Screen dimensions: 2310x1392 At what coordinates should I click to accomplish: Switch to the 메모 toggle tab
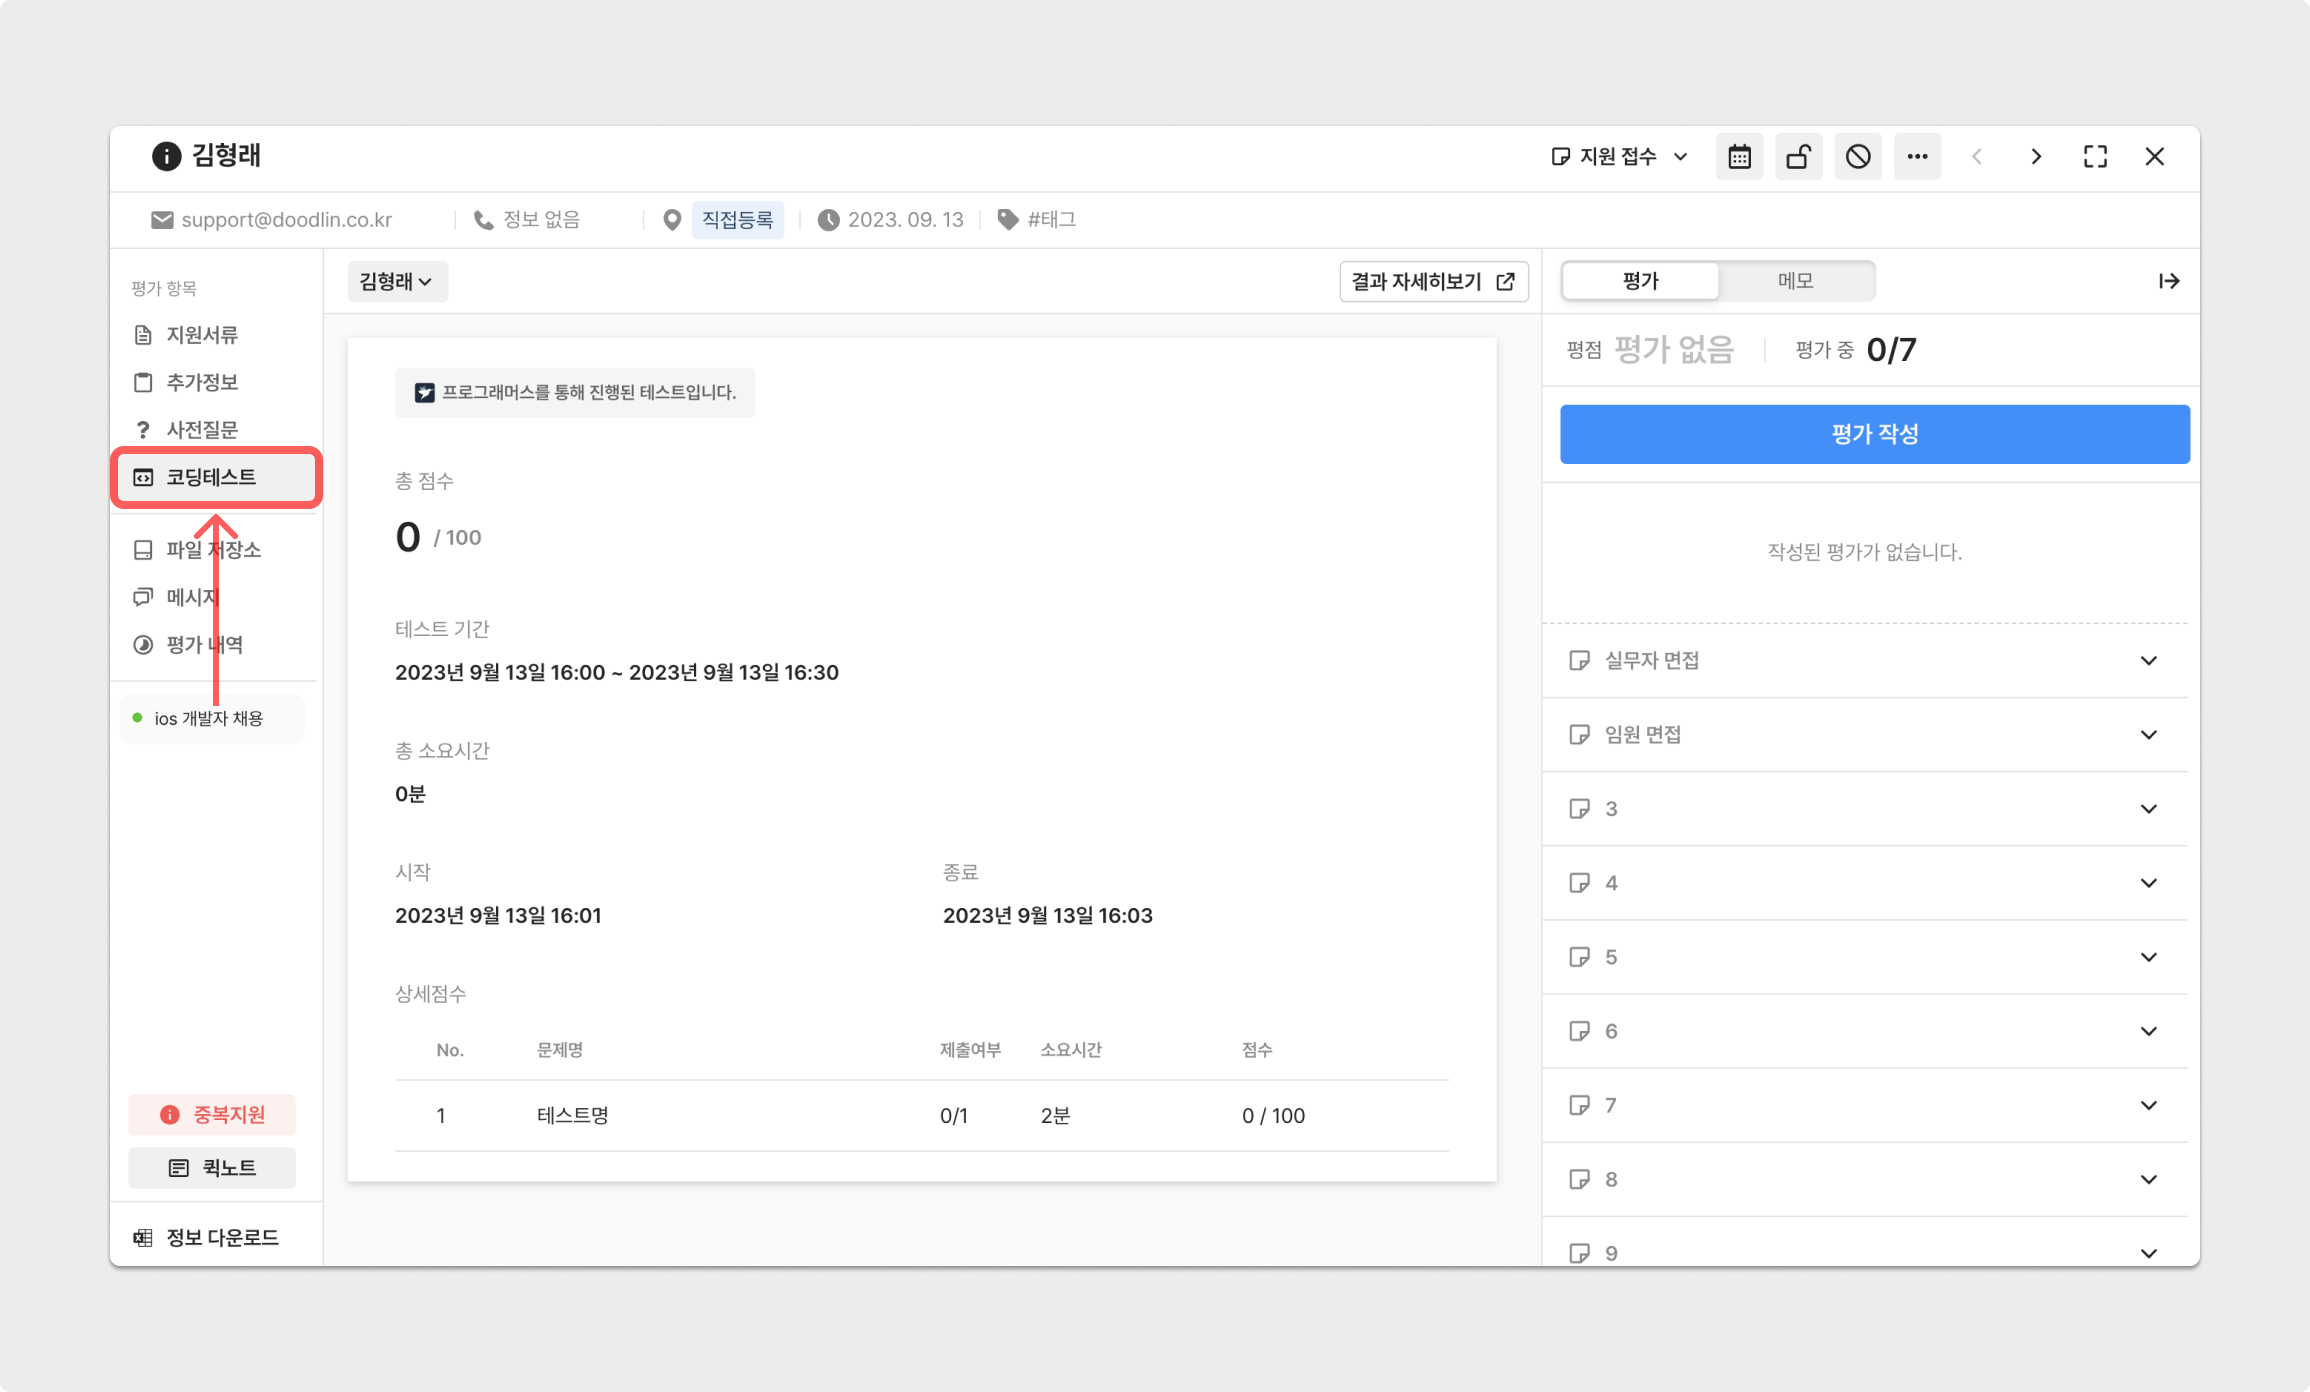click(1795, 281)
